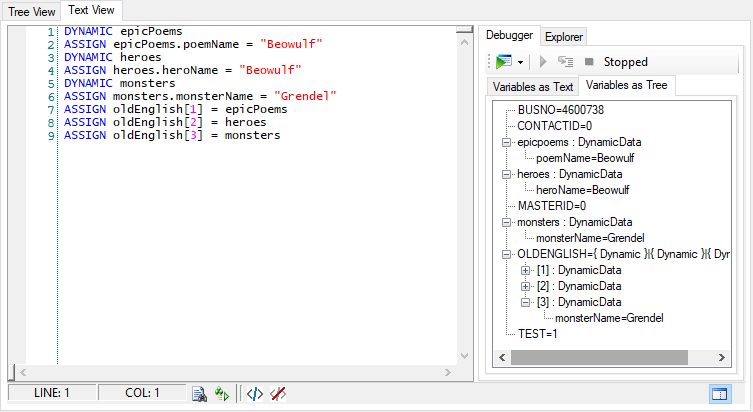Viewport: 753px width, 412px height.
Task: Click the green arrows icon in status bar
Action: pyautogui.click(x=220, y=394)
